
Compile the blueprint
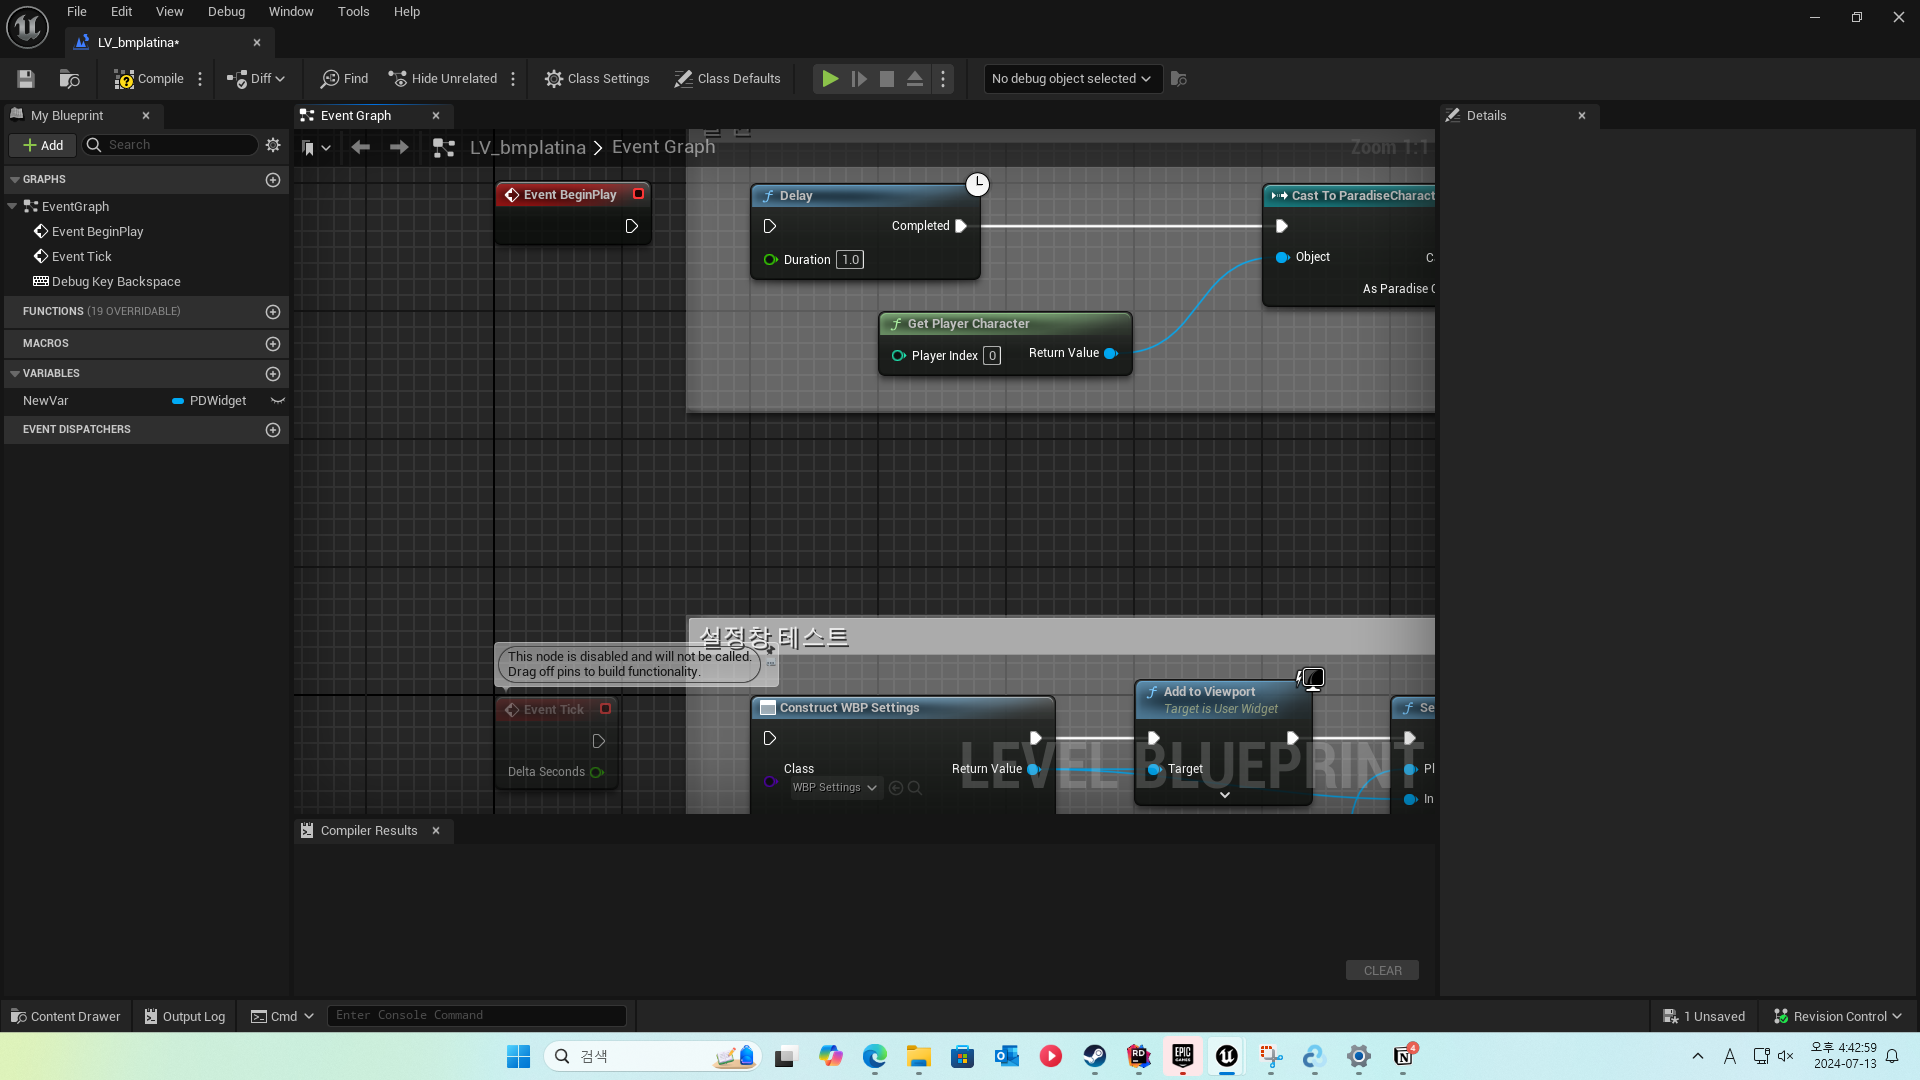tap(149, 79)
